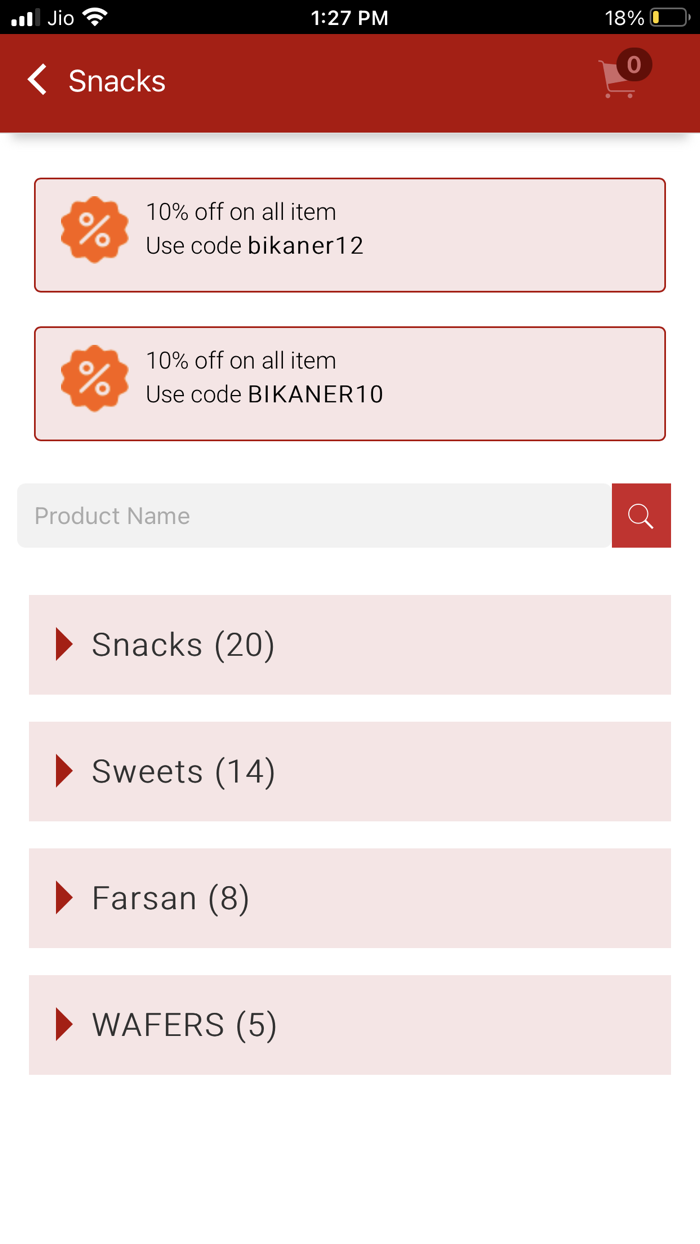Open the Snacks title in the header bar
700x1244 pixels.
[117, 80]
